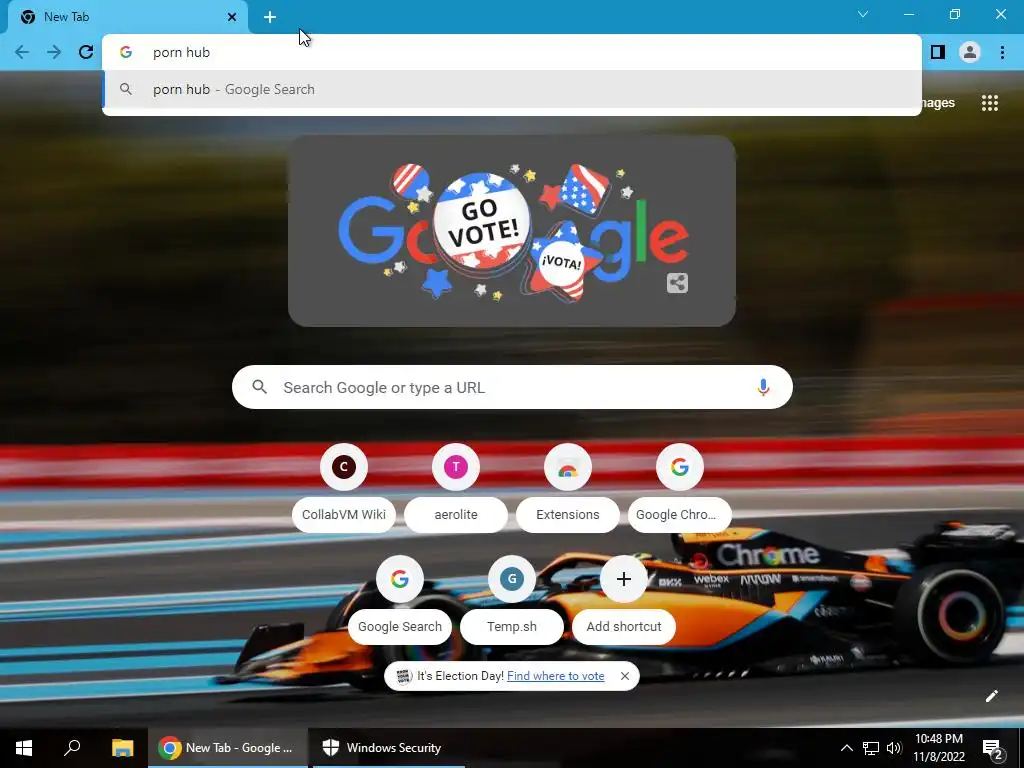Open the Temp.sh shortcut icon
Image resolution: width=1024 pixels, height=768 pixels.
coord(512,579)
